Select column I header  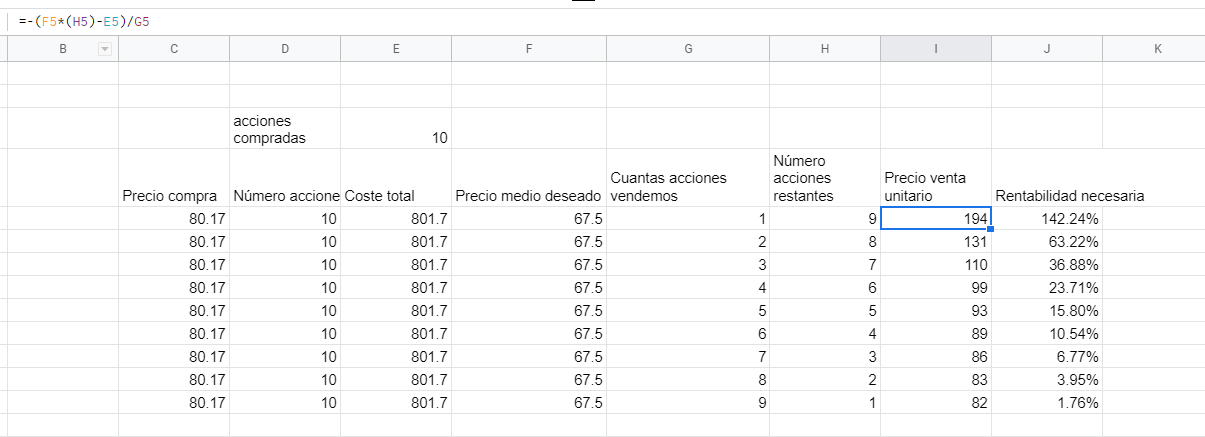(x=935, y=49)
